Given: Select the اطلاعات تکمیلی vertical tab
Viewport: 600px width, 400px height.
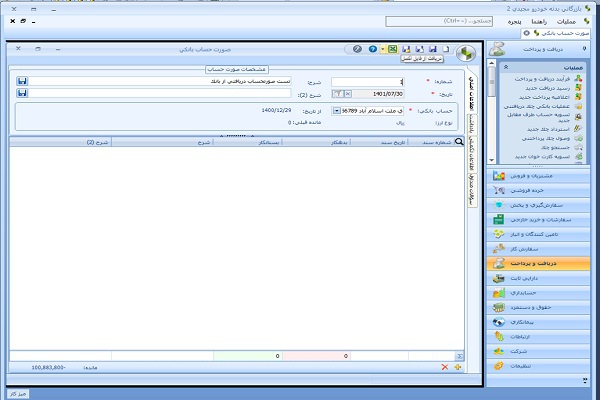Looking at the screenshot, I should 473,154.
